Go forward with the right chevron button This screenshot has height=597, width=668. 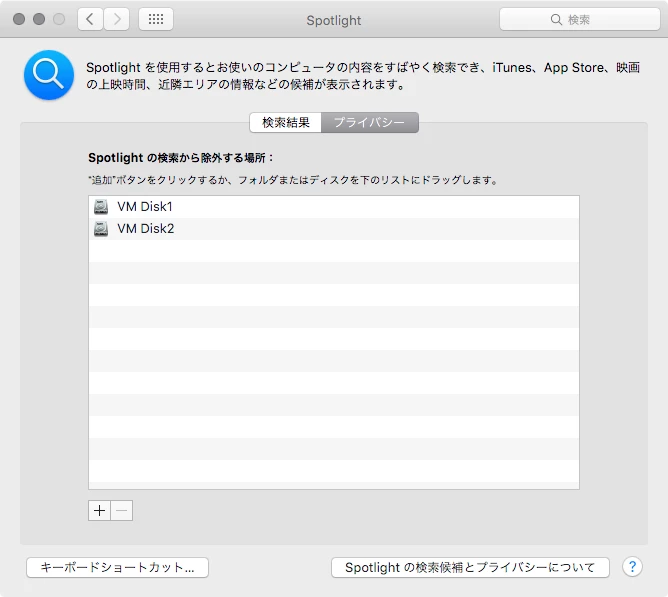pos(117,19)
